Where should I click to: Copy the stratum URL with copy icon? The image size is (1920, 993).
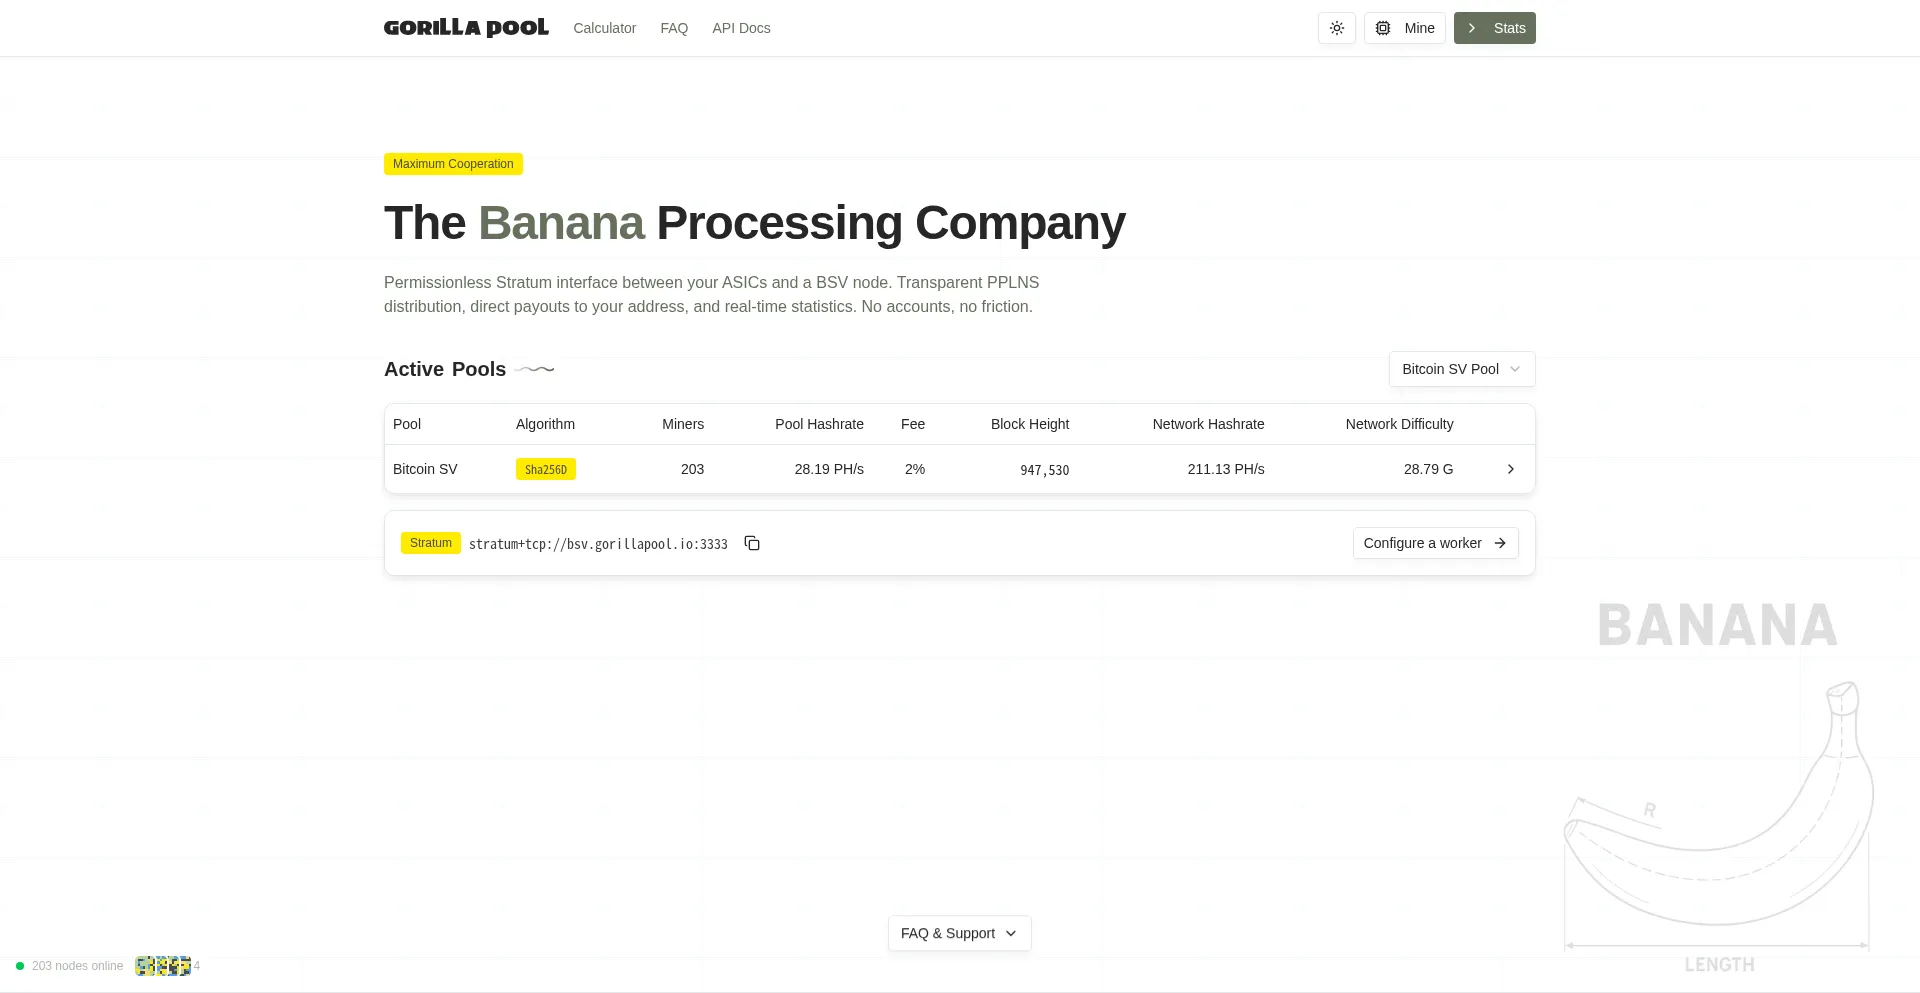click(x=752, y=543)
